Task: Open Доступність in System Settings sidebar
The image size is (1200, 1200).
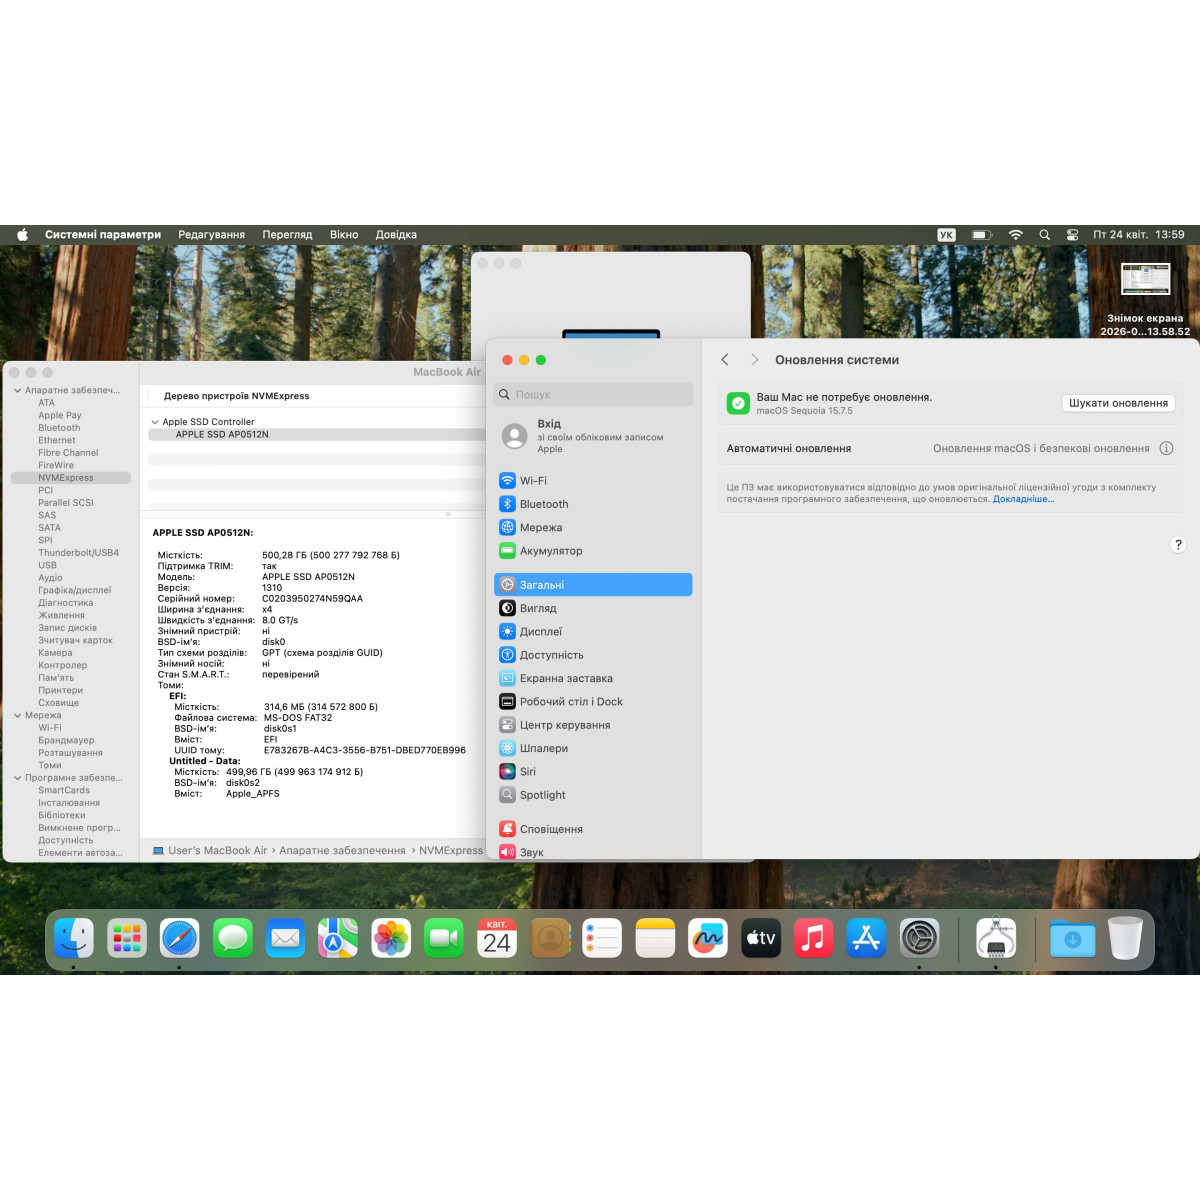Action: click(593, 655)
